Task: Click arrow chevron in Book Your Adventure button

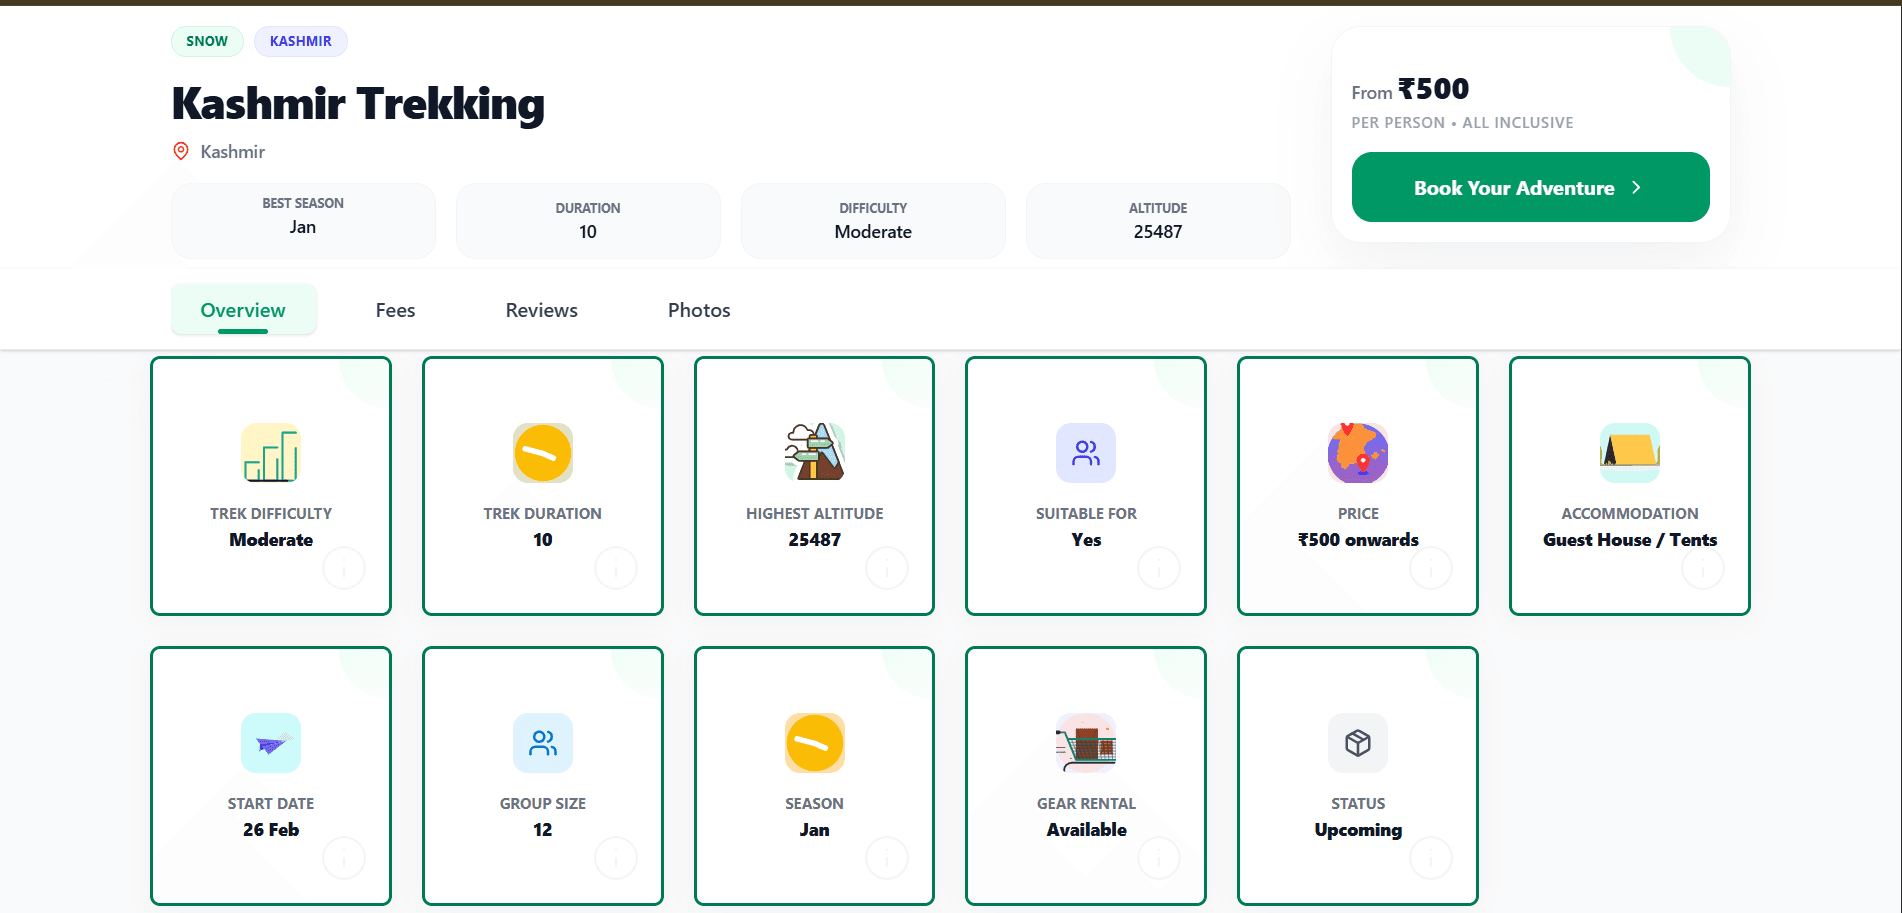Action: [x=1636, y=188]
